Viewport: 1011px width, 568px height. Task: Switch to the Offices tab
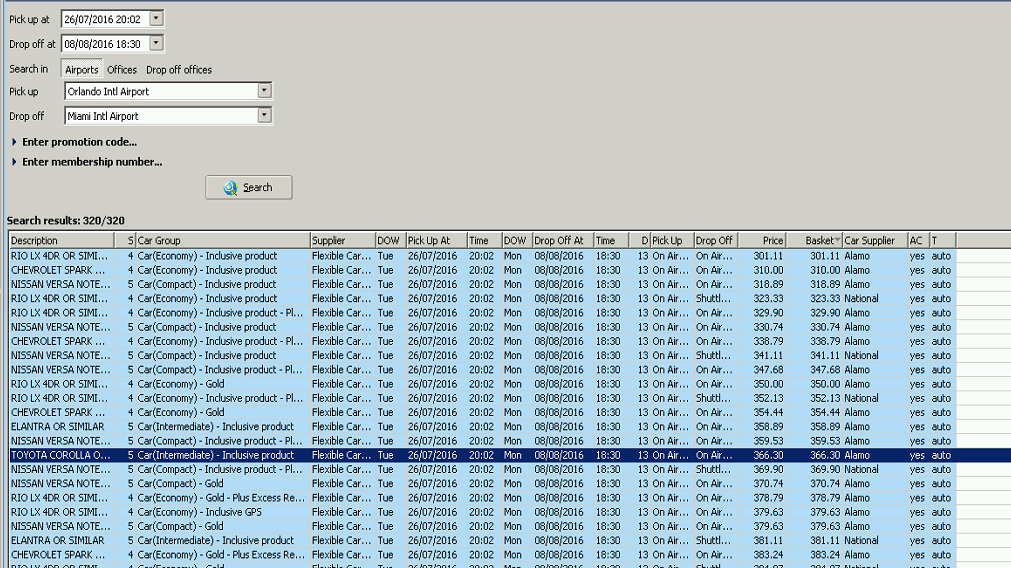pyautogui.click(x=122, y=70)
